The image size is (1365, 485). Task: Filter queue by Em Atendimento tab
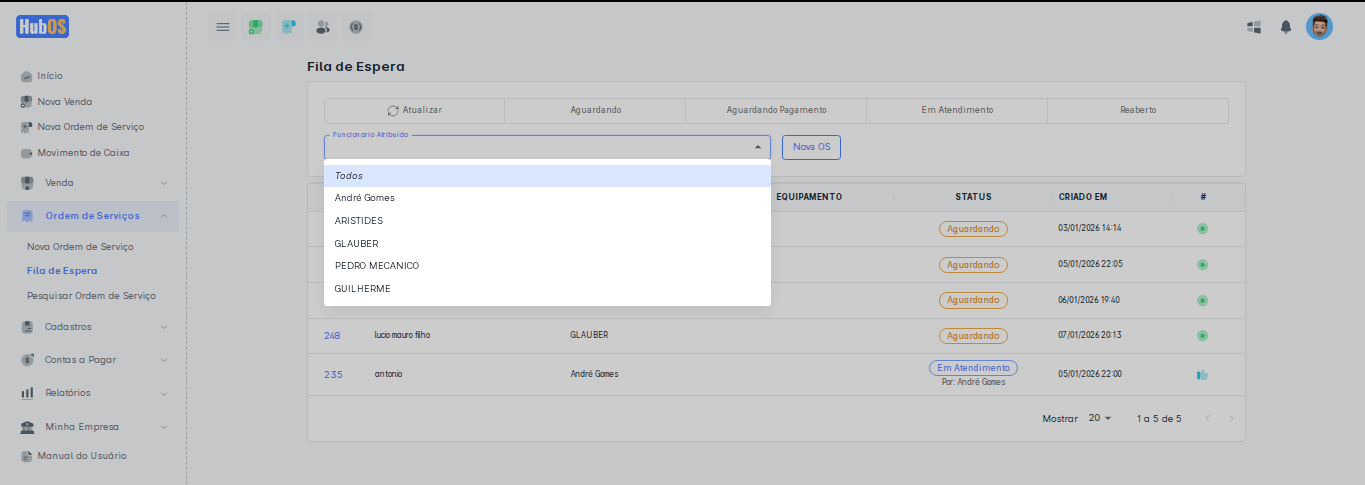point(957,110)
